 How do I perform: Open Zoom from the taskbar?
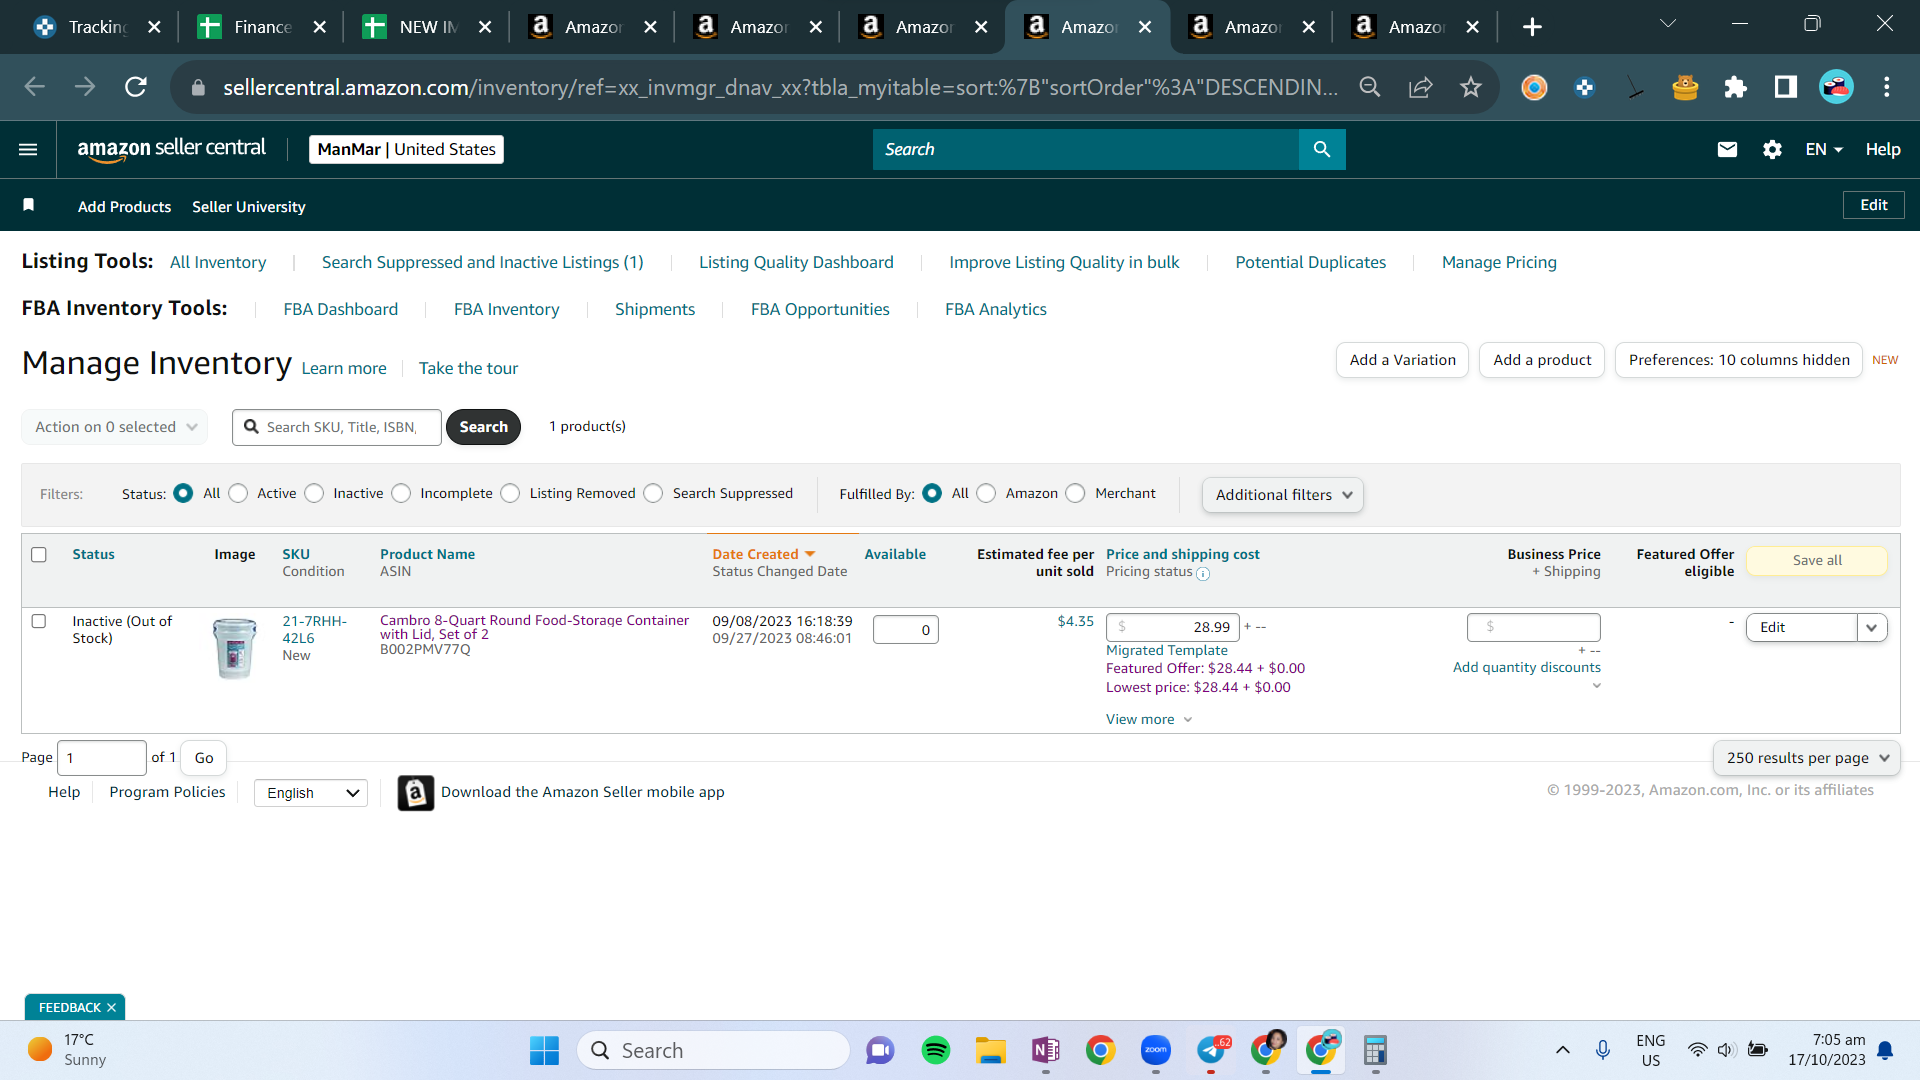pyautogui.click(x=1156, y=1051)
